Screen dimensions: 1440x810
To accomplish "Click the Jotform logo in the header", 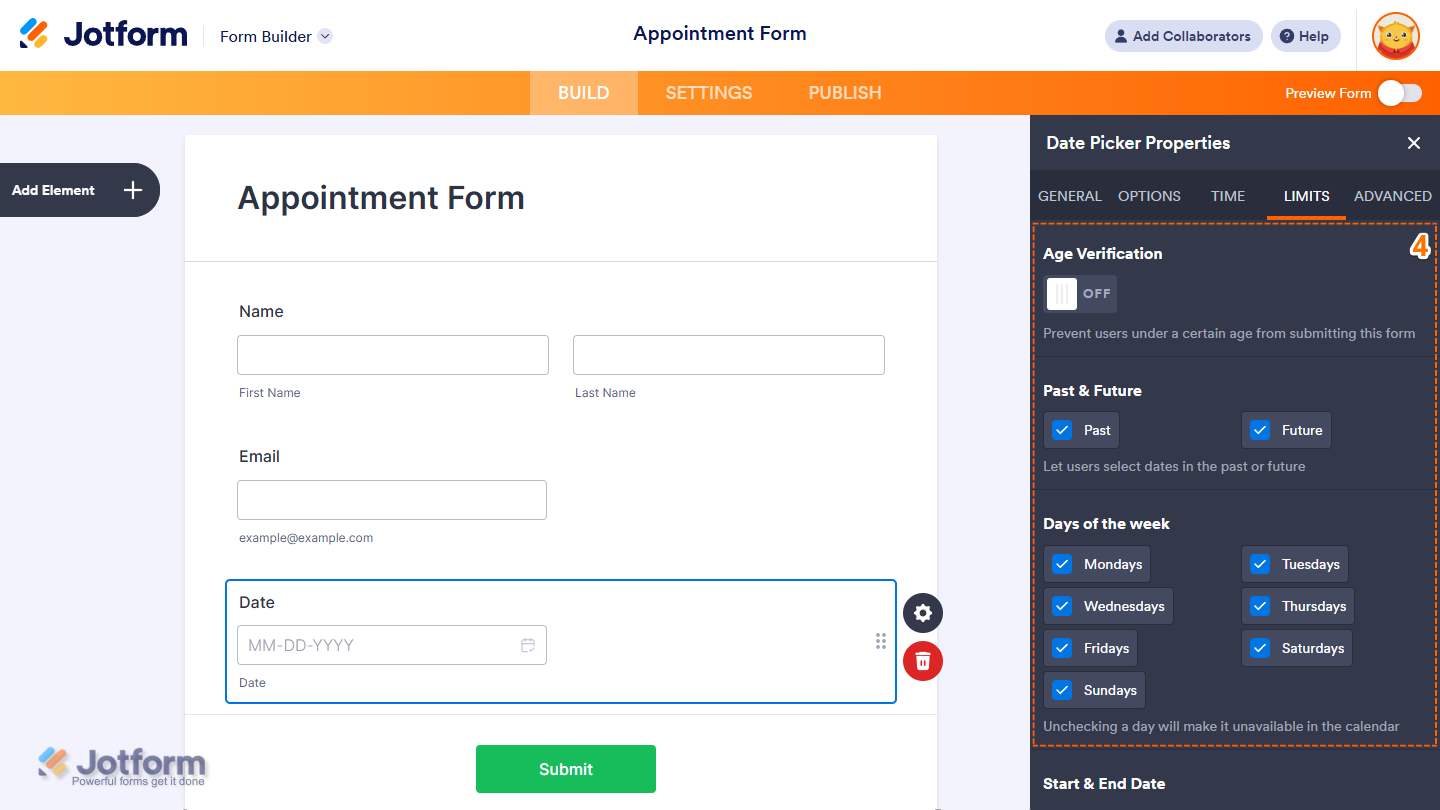I will pyautogui.click(x=103, y=33).
